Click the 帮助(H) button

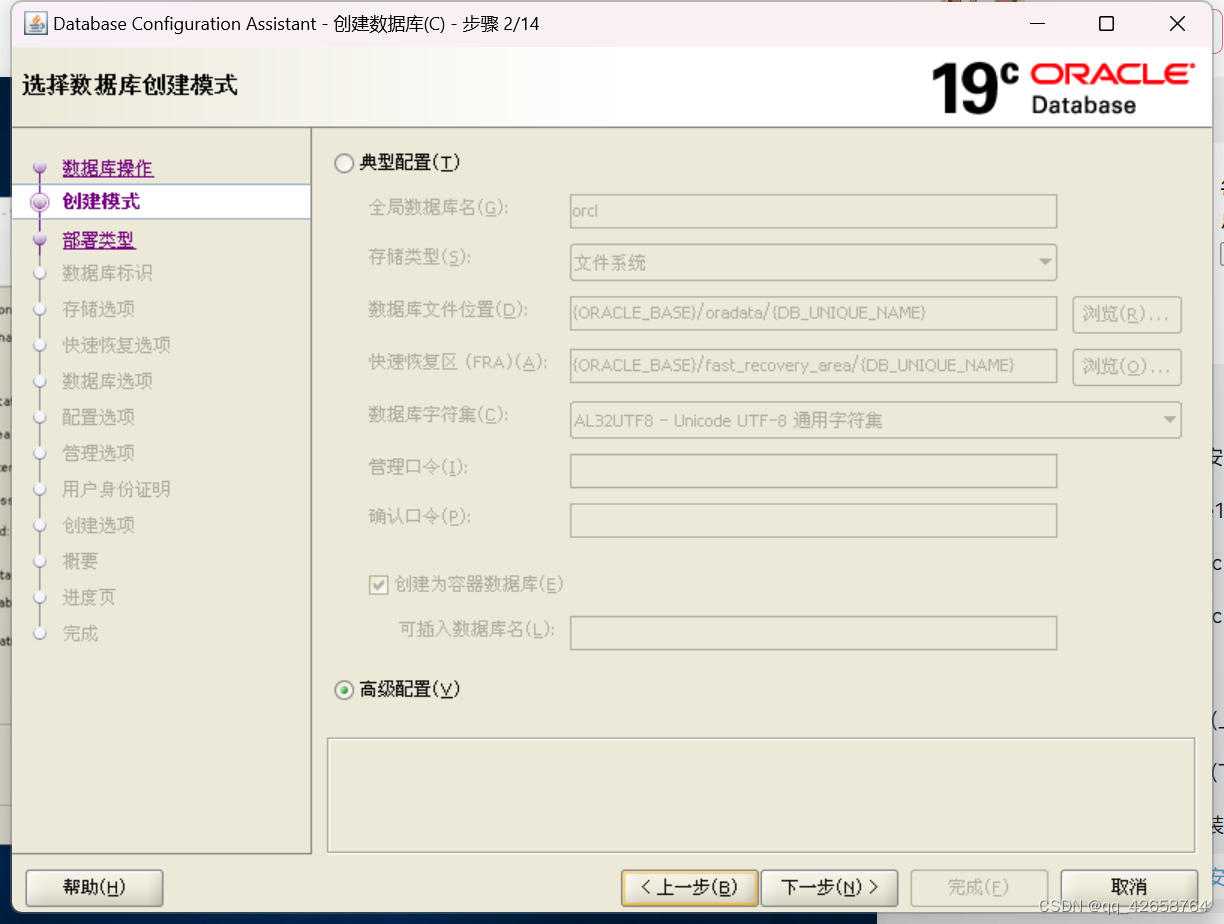point(94,887)
